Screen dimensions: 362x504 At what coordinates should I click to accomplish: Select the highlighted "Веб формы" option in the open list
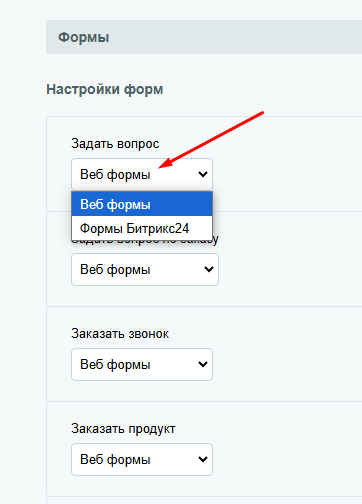coord(142,204)
